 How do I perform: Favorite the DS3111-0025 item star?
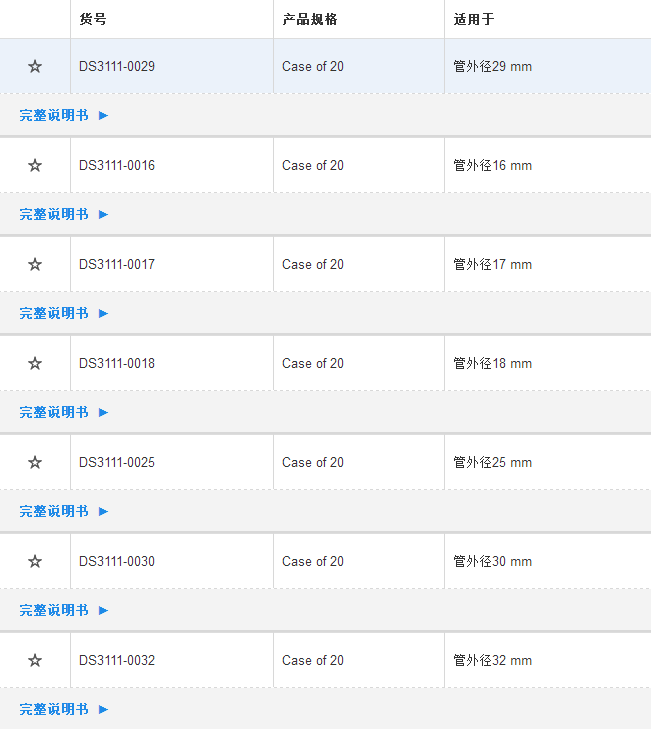point(35,462)
